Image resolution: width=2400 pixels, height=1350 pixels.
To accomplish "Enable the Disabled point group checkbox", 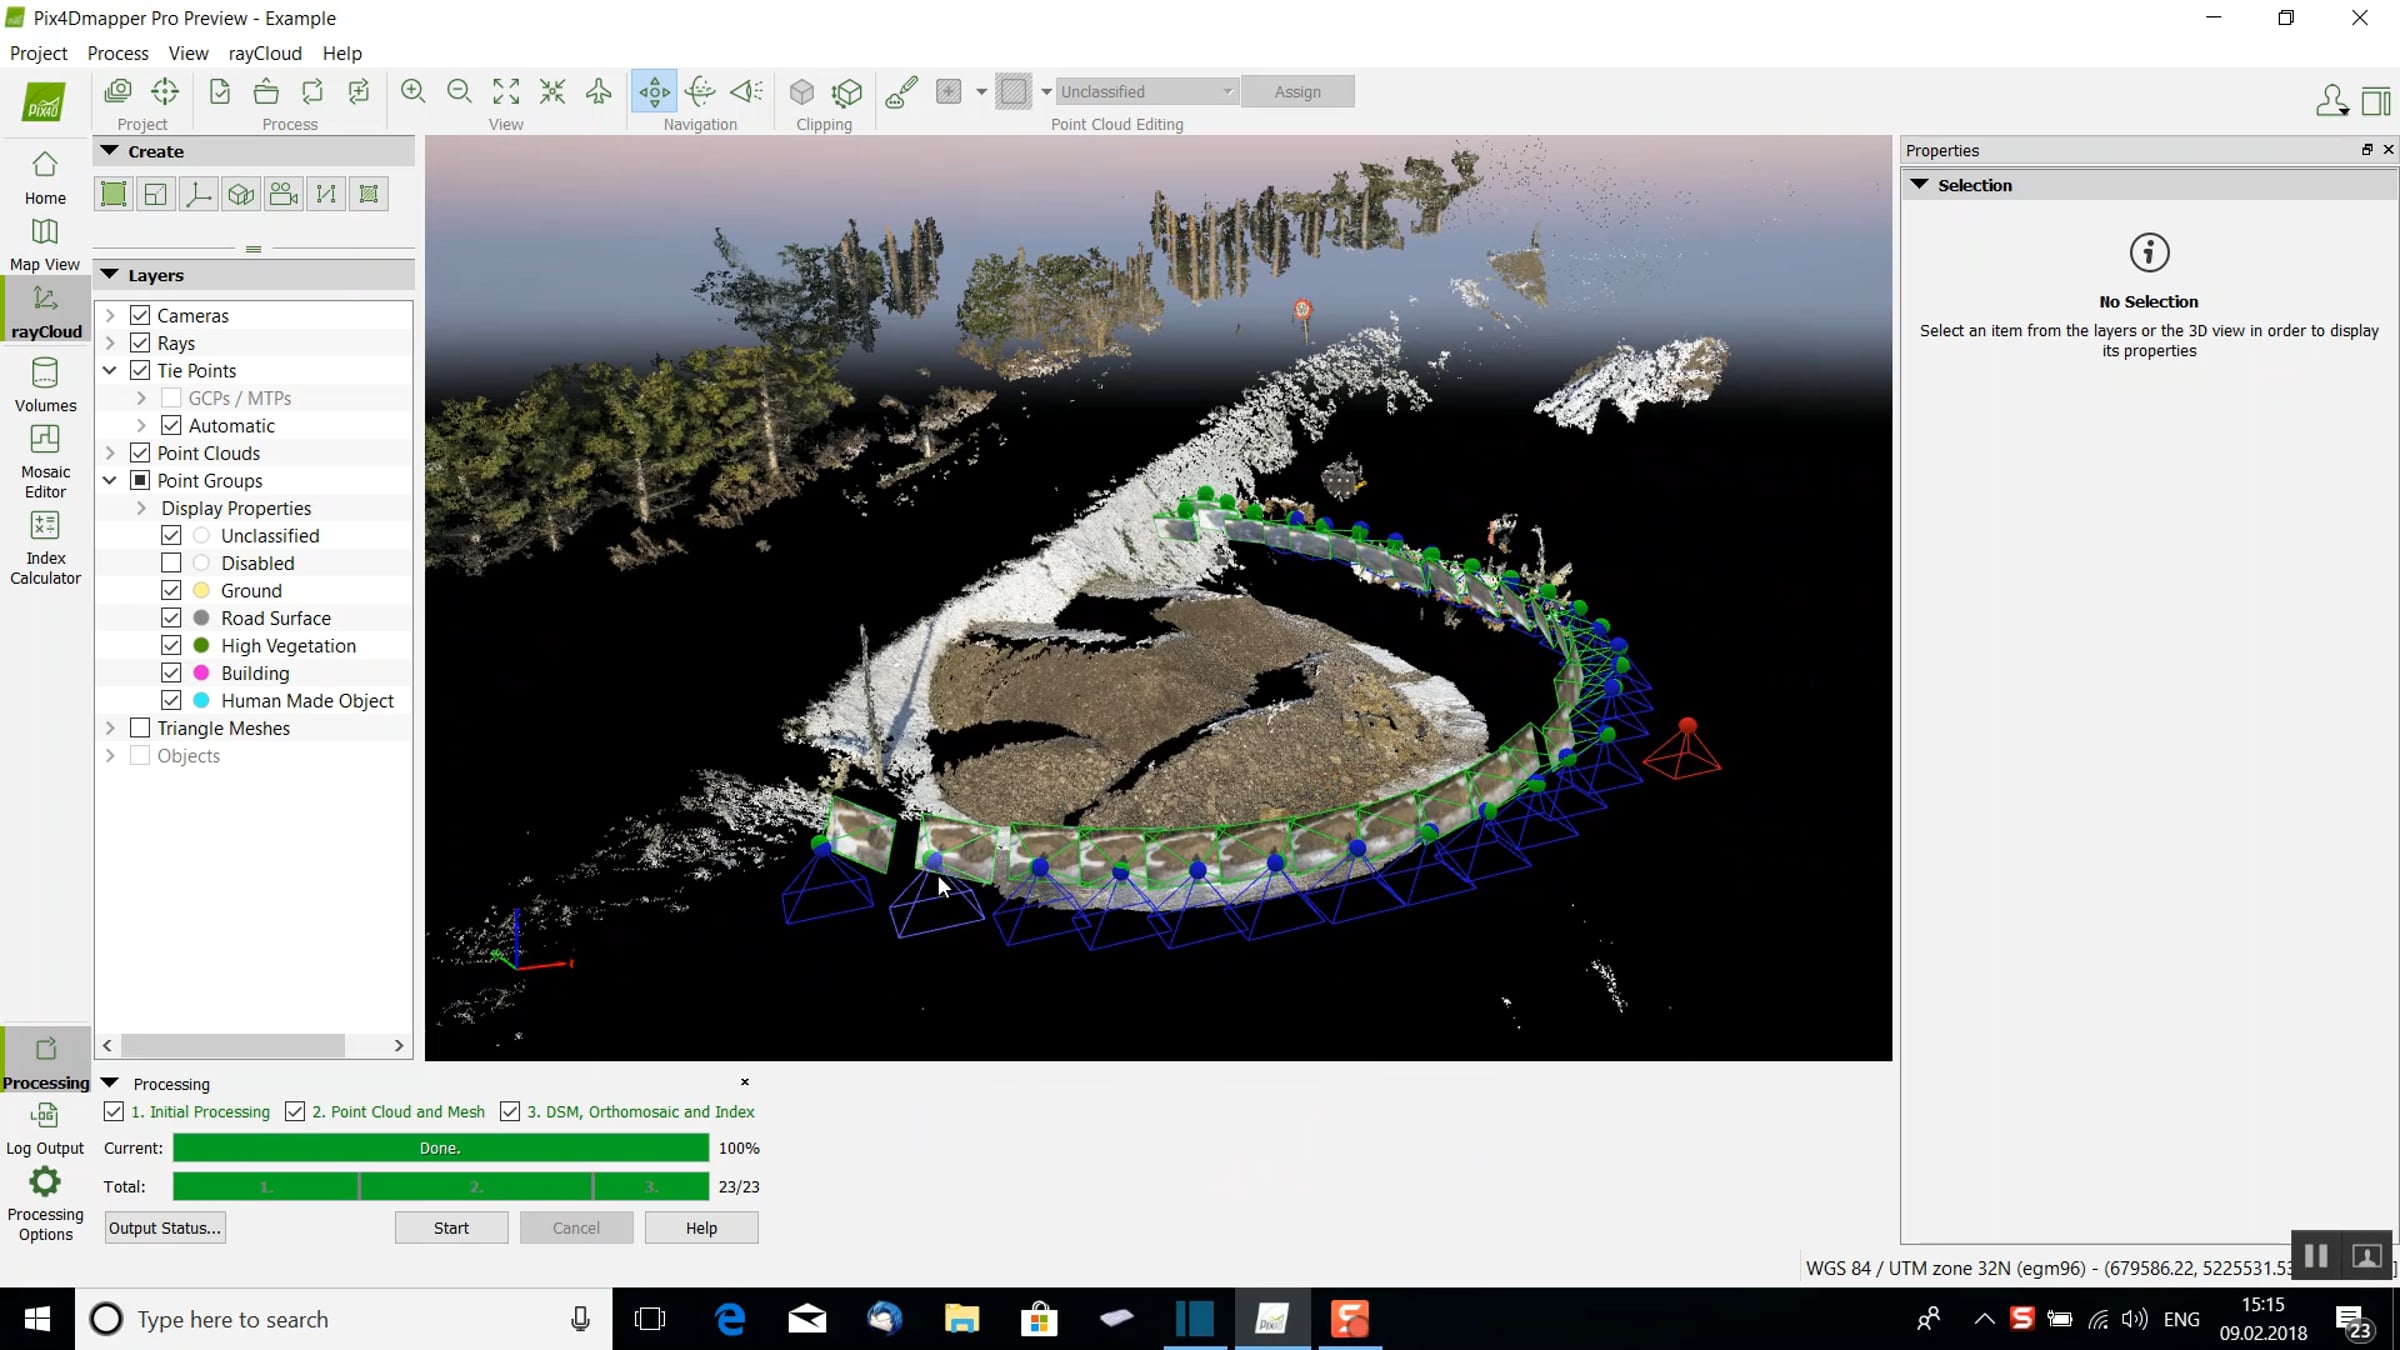I will tap(171, 563).
